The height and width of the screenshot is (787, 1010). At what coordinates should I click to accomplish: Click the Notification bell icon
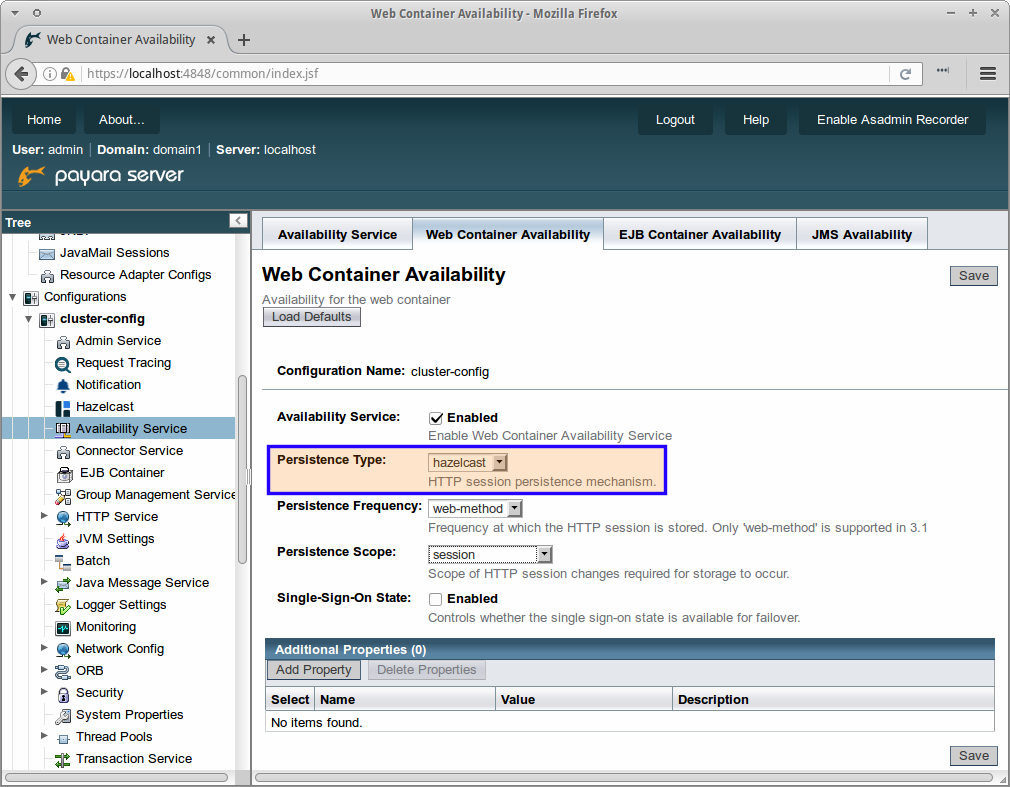[x=63, y=385]
